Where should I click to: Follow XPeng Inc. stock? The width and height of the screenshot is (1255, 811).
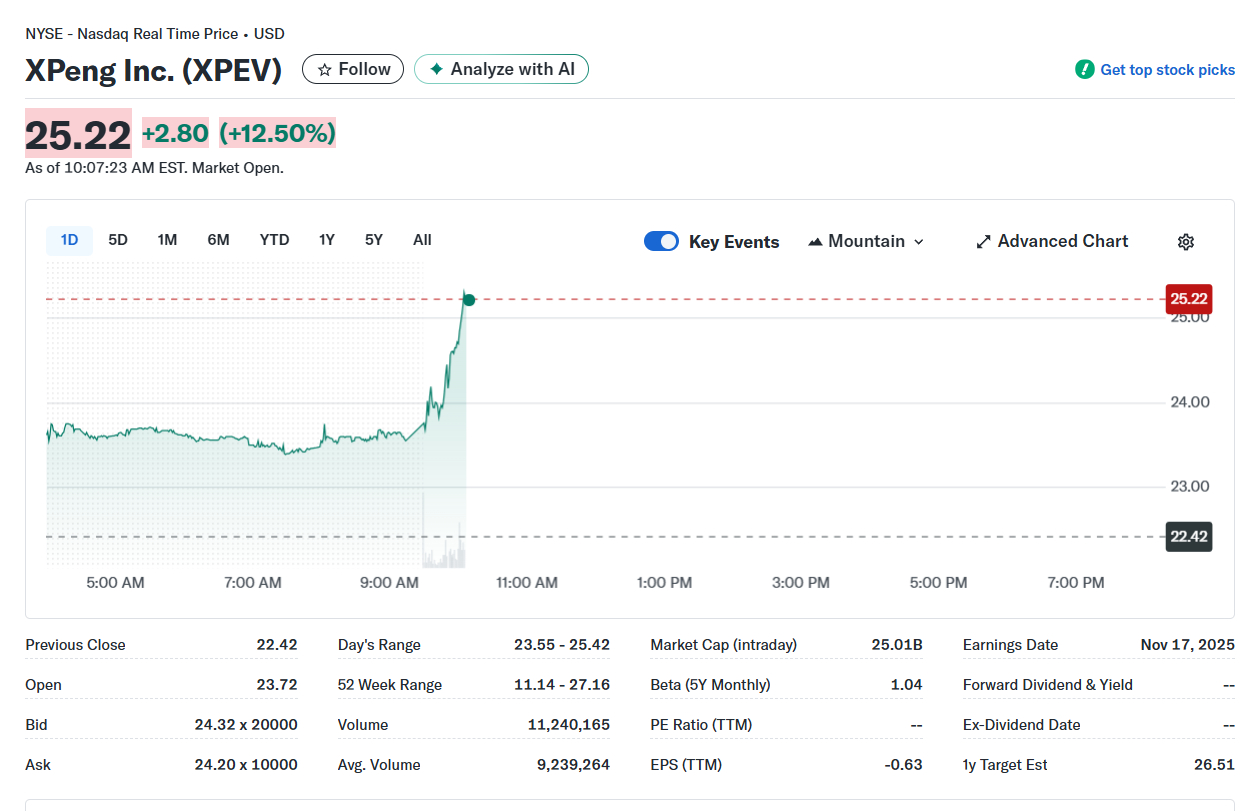[353, 69]
